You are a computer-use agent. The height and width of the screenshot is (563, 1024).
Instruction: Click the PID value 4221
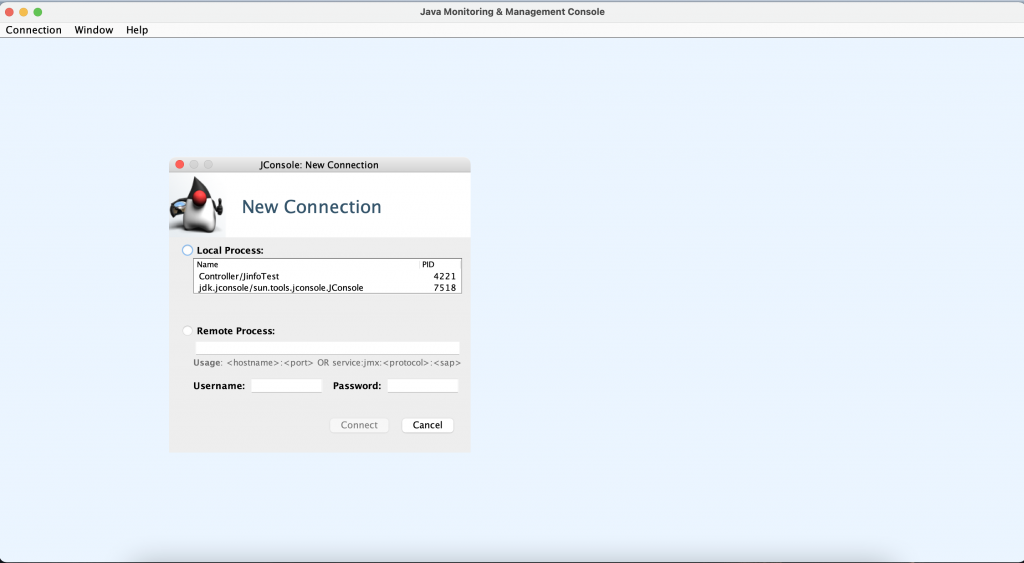coord(445,276)
